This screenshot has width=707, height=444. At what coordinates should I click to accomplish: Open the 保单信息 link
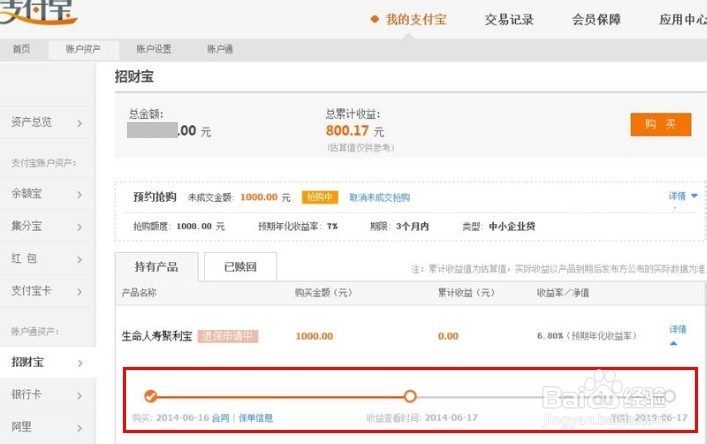pyautogui.click(x=256, y=418)
